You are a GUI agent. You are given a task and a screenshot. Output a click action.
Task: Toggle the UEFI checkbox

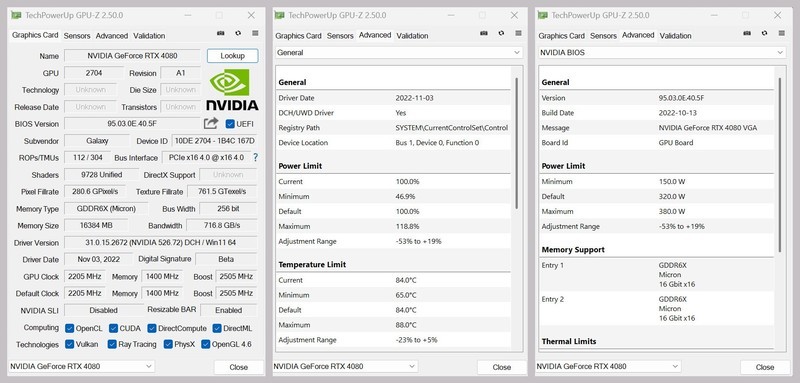230,124
